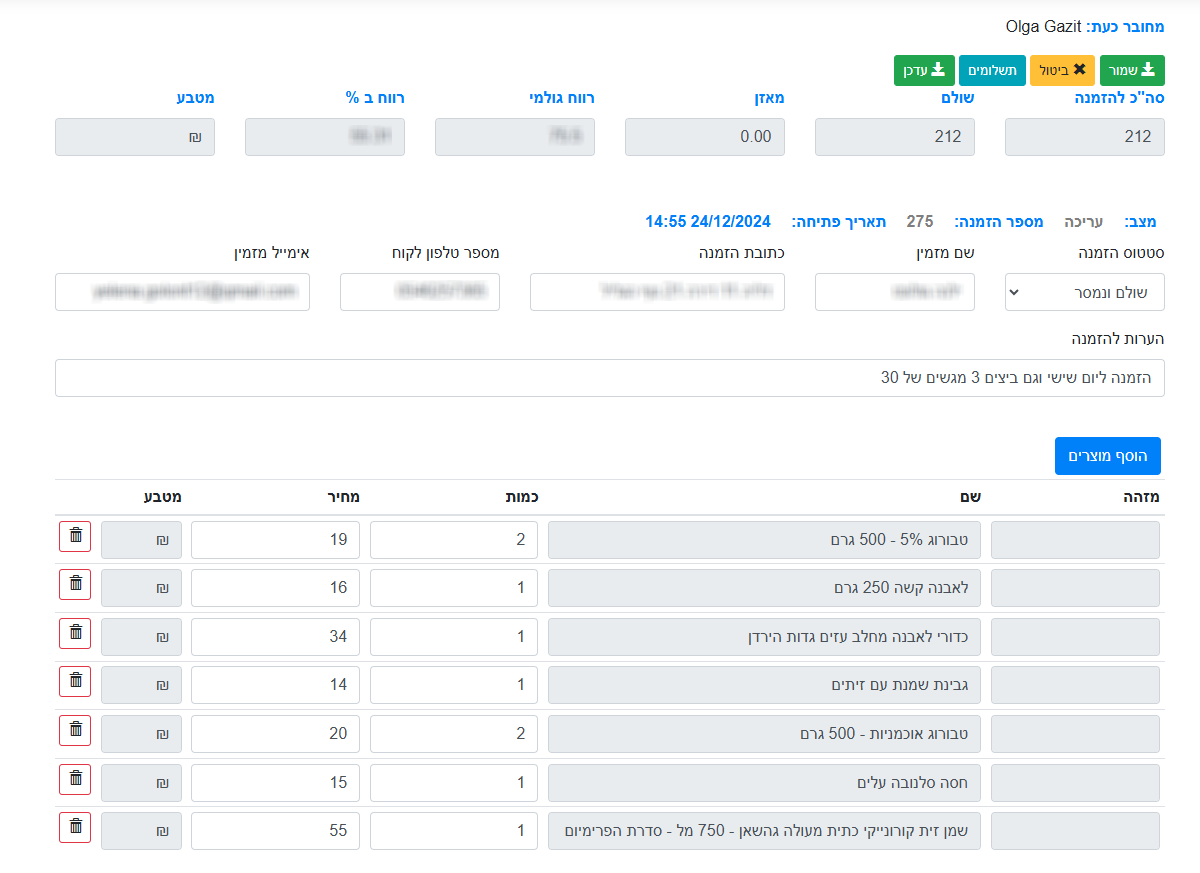Click the quantity field for גבינת שמנת

pyautogui.click(x=454, y=685)
